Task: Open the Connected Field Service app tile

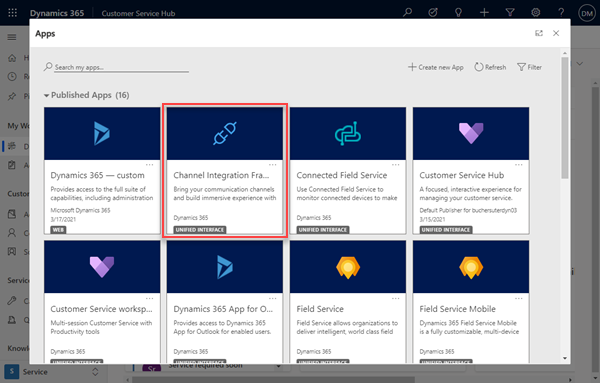Action: (x=348, y=171)
